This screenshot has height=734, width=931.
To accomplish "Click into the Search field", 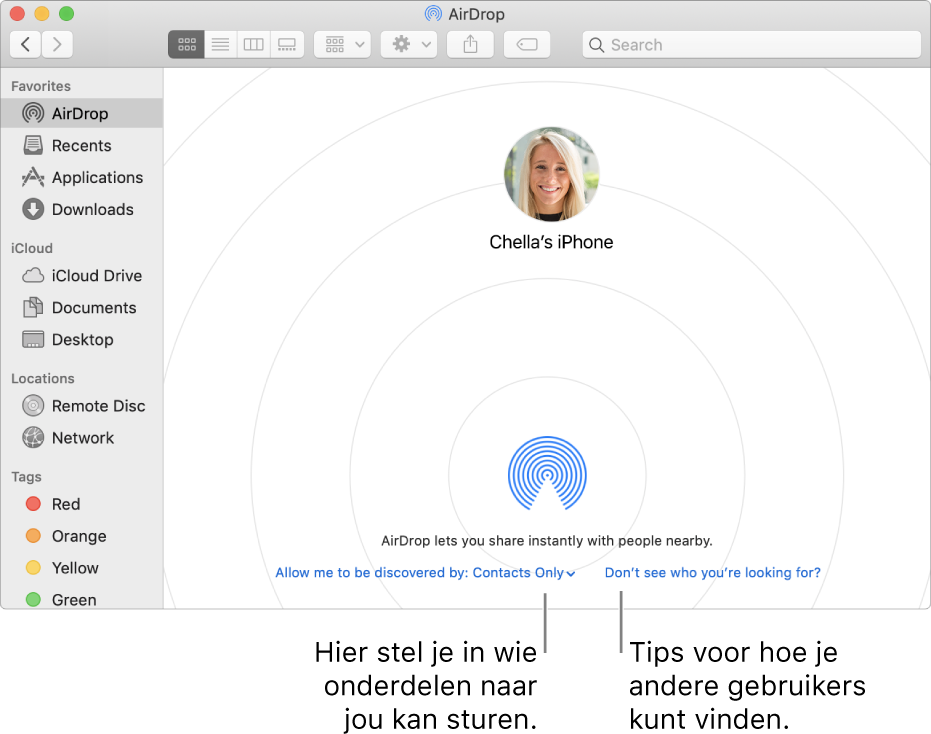I will pyautogui.click(x=752, y=45).
